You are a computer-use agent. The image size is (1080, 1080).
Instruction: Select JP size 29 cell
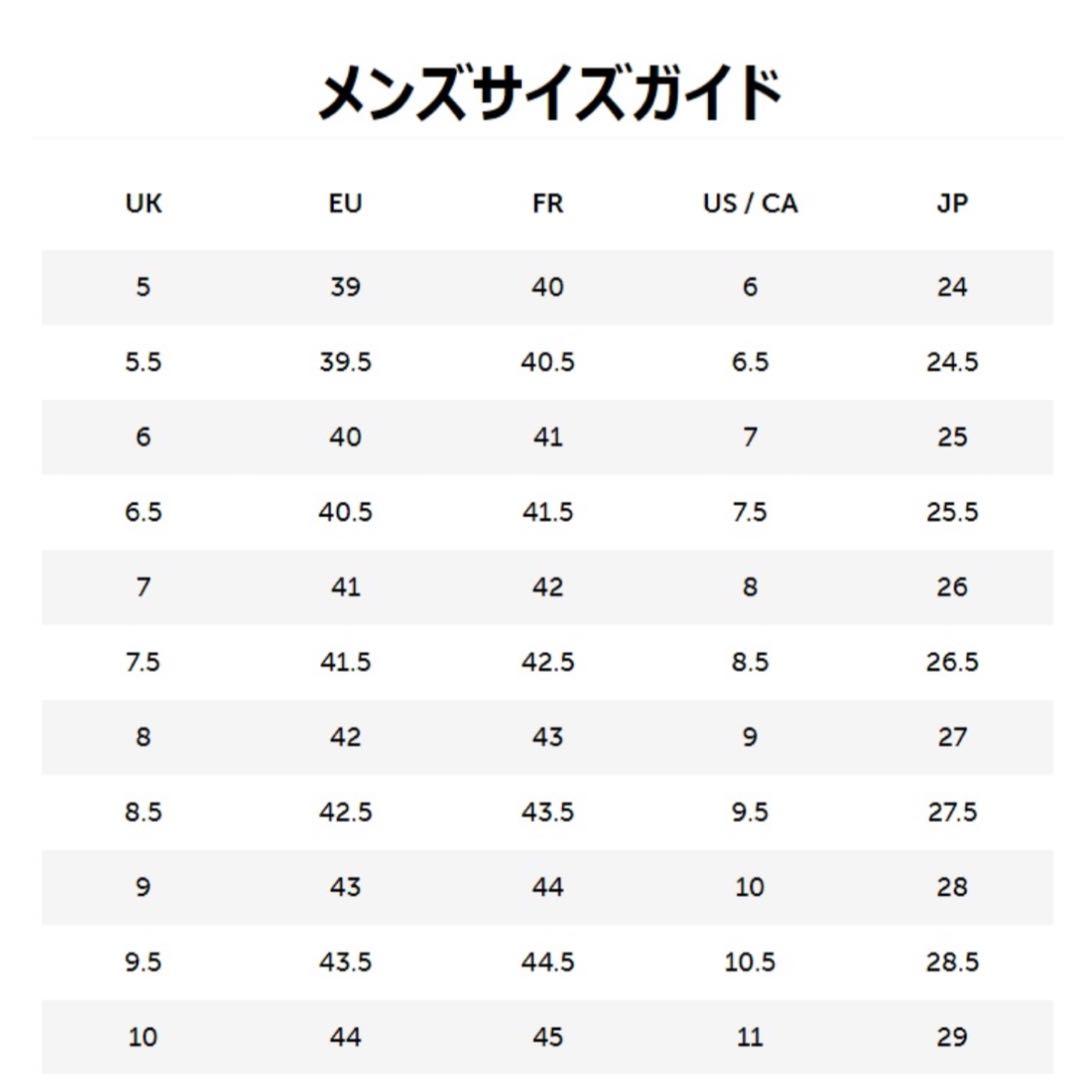952,1037
